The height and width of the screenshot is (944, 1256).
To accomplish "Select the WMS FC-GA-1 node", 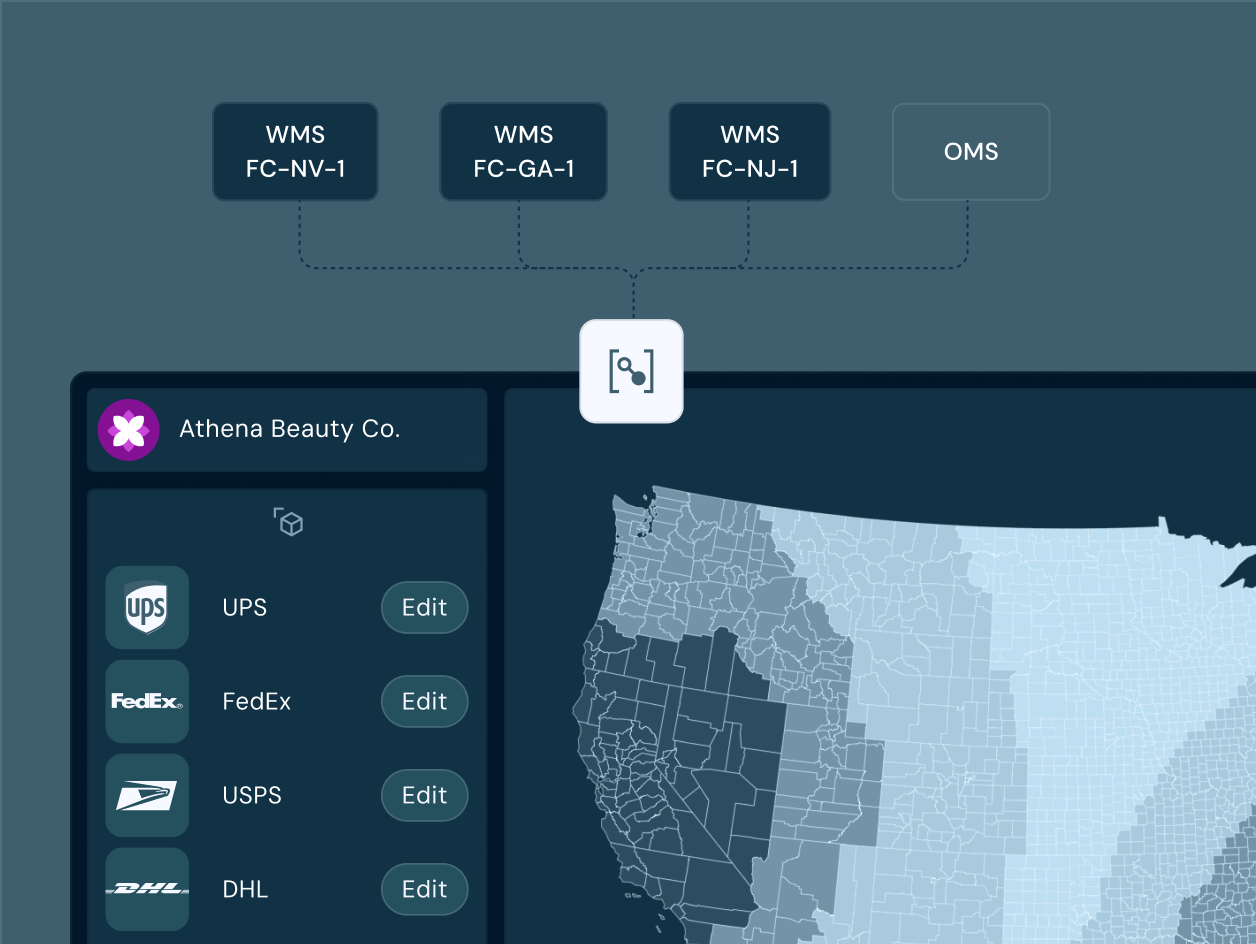I will coord(523,152).
